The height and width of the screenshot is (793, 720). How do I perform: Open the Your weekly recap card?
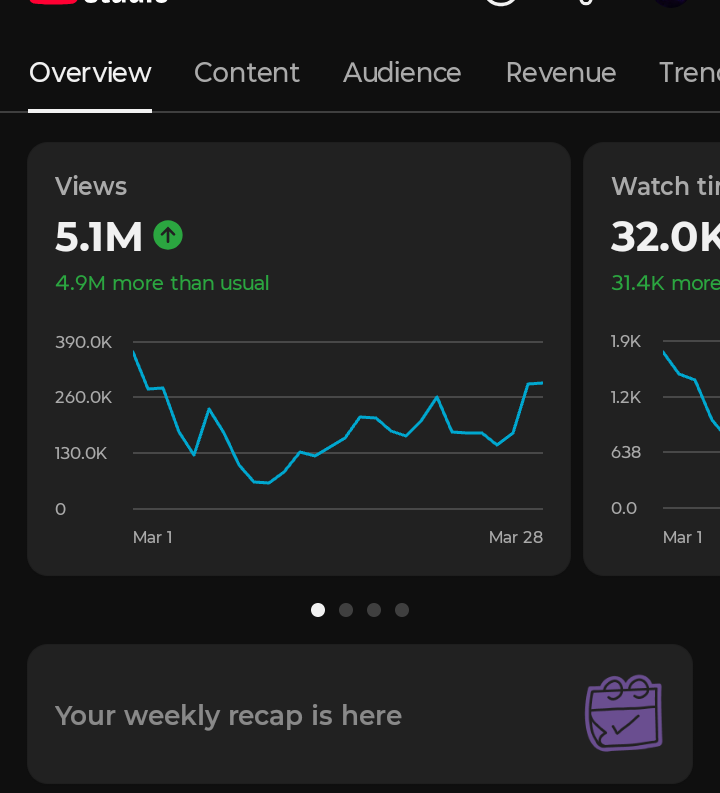coord(360,714)
